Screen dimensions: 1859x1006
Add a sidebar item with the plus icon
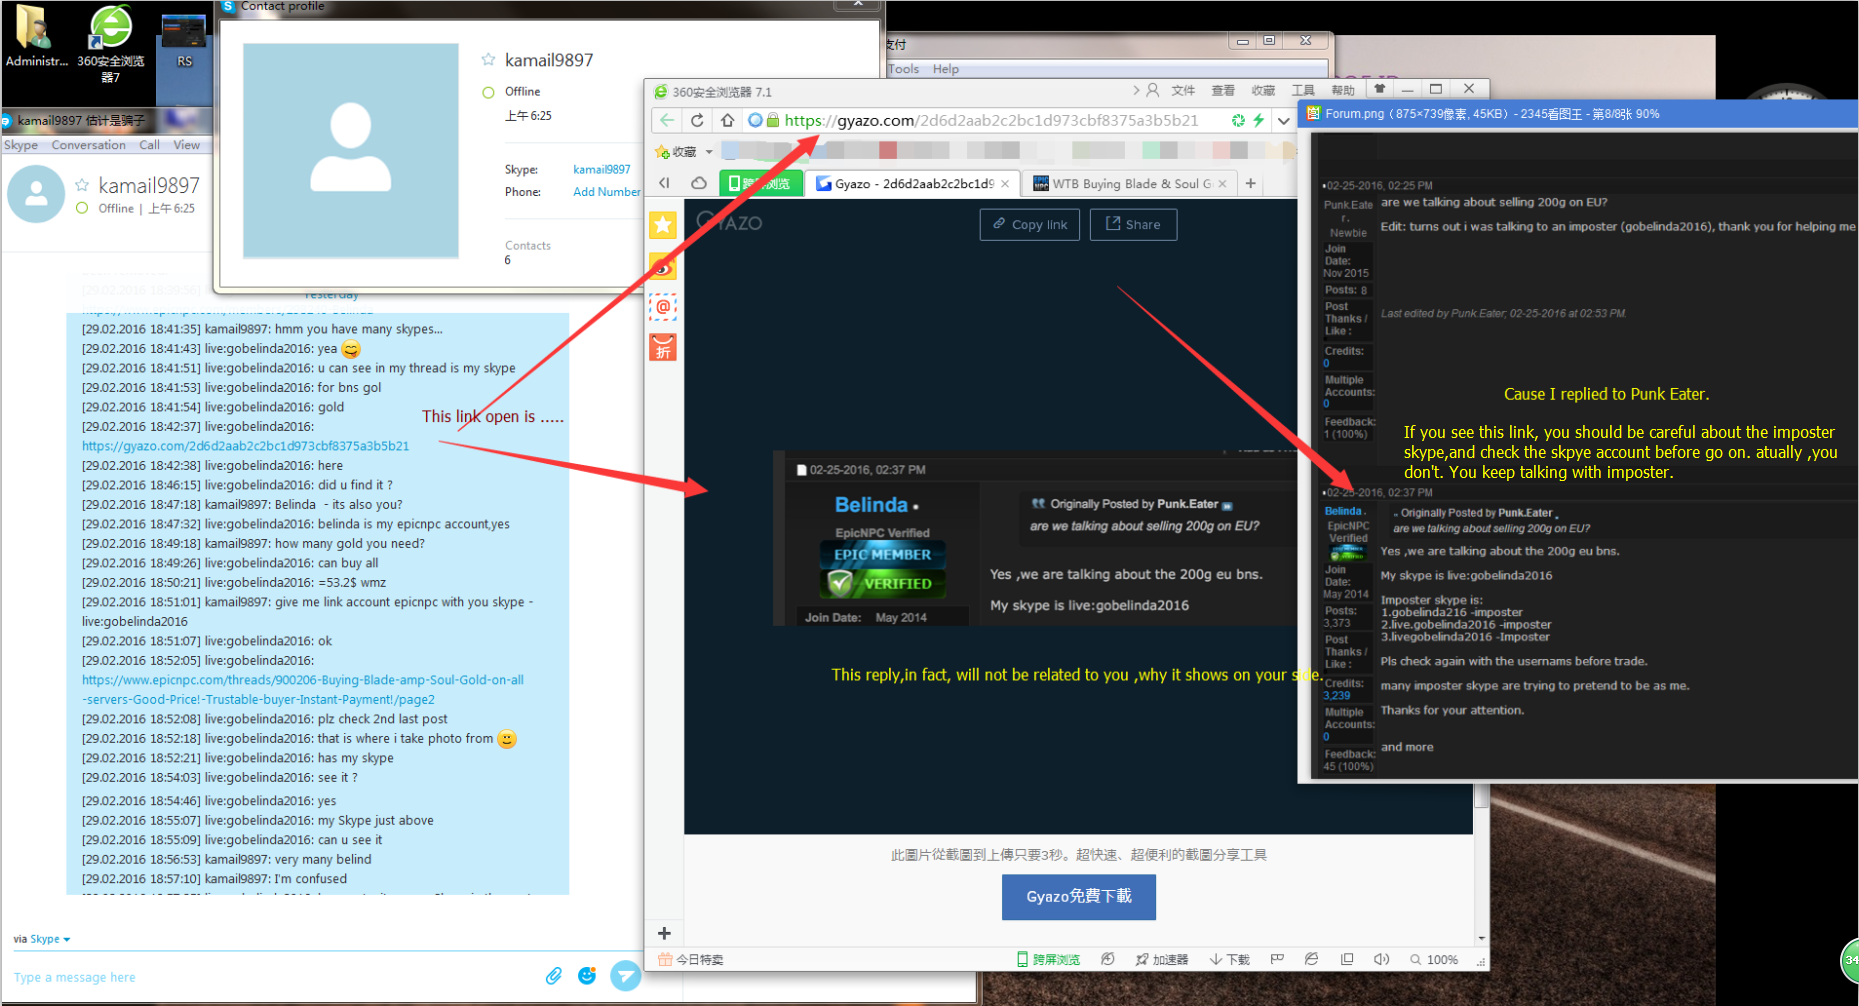click(x=664, y=933)
